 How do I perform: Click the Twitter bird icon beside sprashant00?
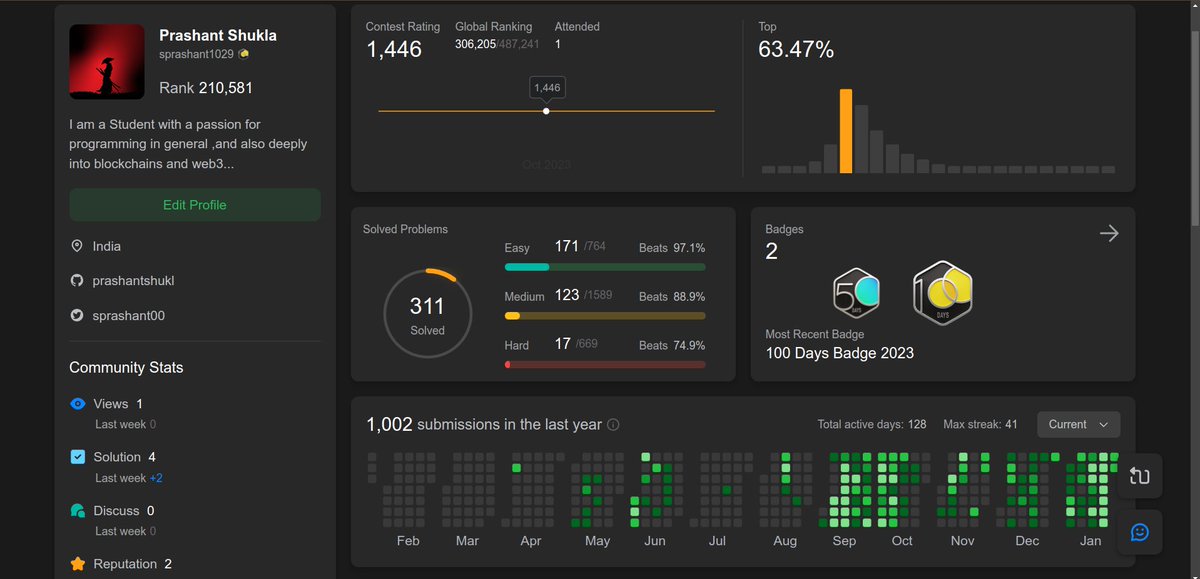77,316
